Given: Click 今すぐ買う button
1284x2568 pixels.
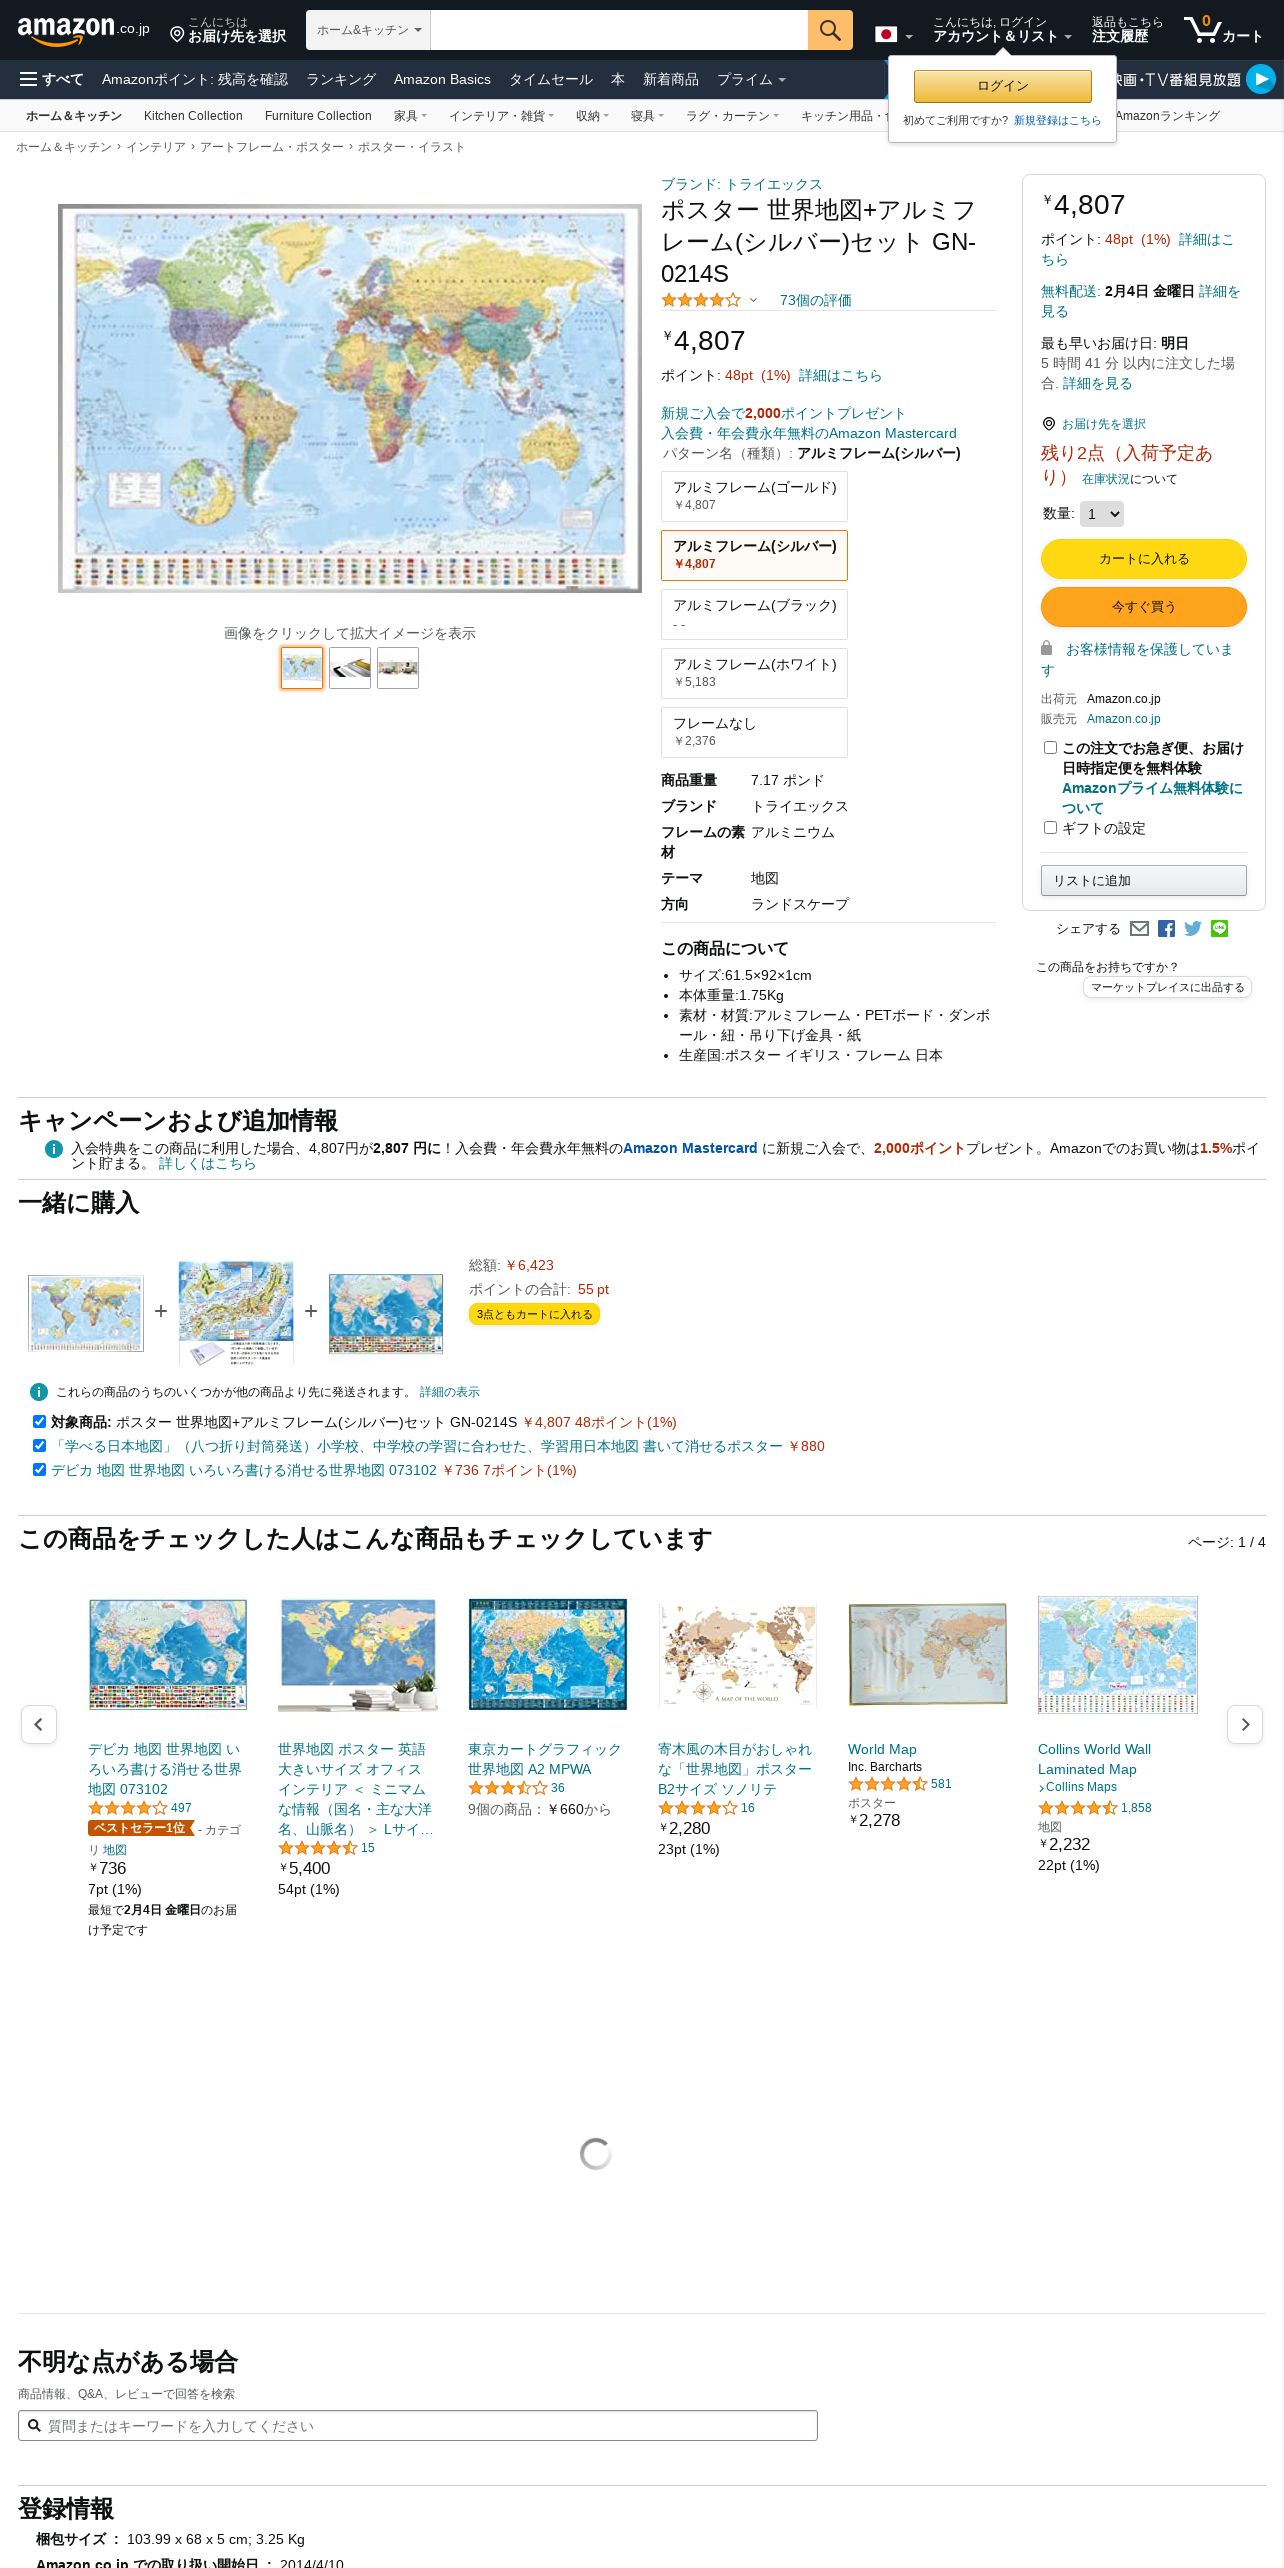Looking at the screenshot, I should (x=1144, y=607).
